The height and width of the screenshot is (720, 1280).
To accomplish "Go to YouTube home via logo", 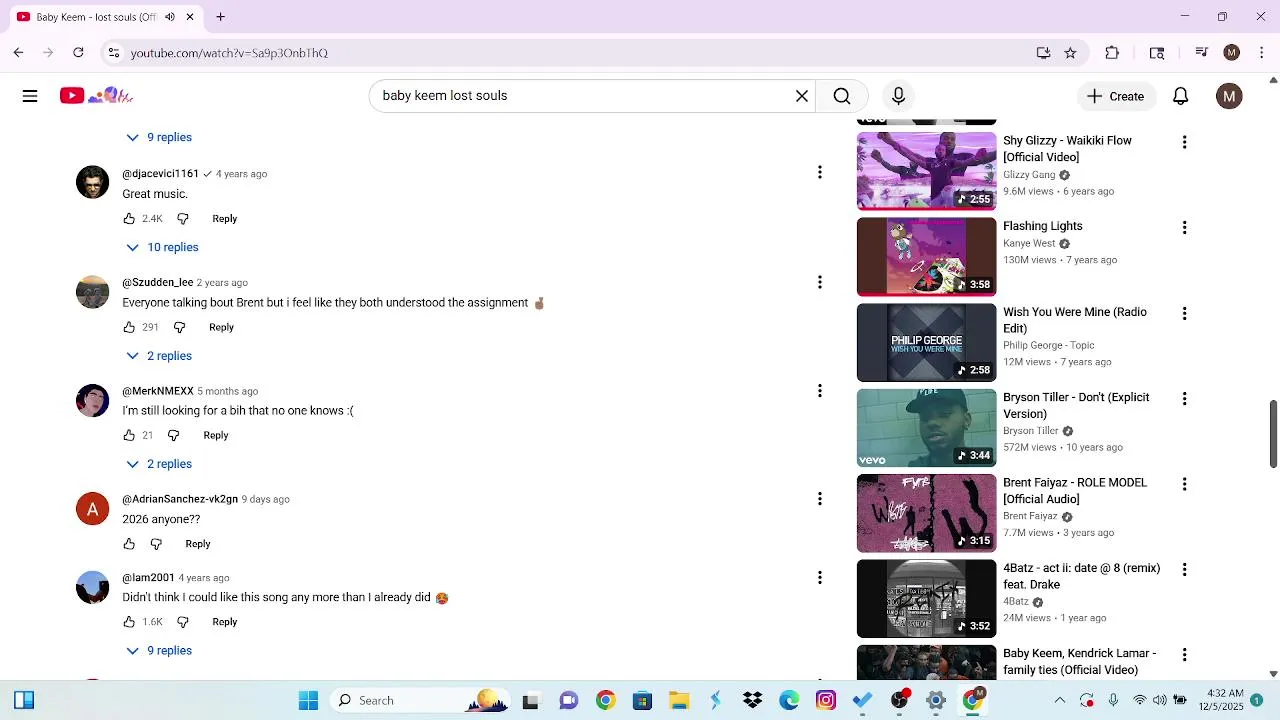I will pyautogui.click(x=96, y=96).
